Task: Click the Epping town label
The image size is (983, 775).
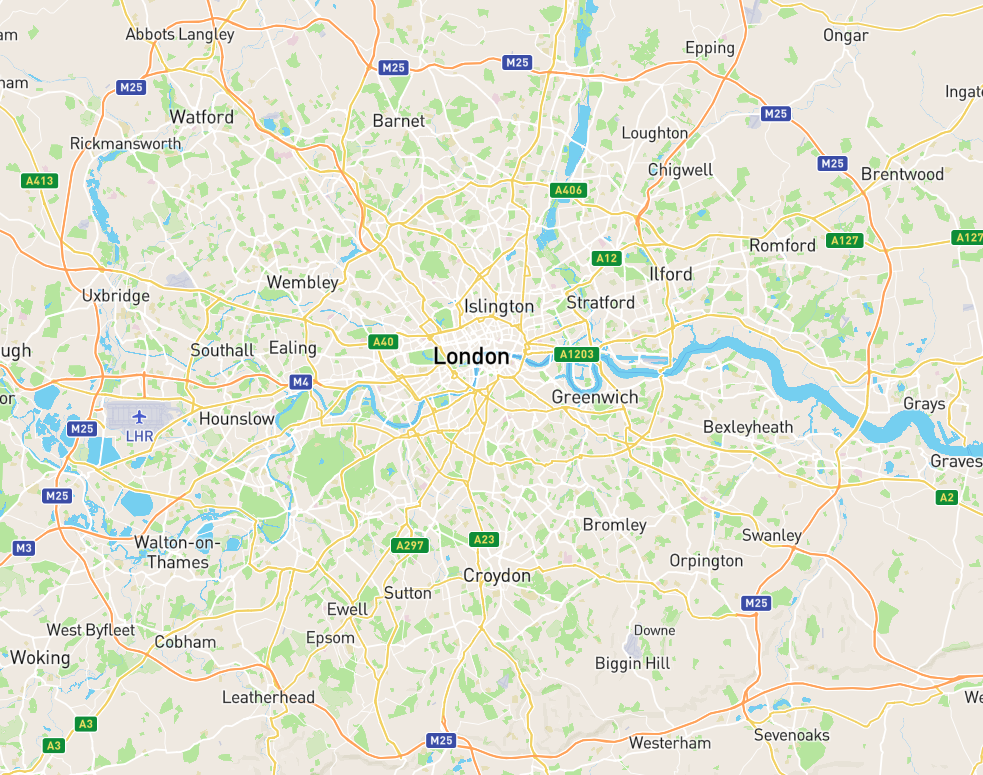Action: point(710,48)
